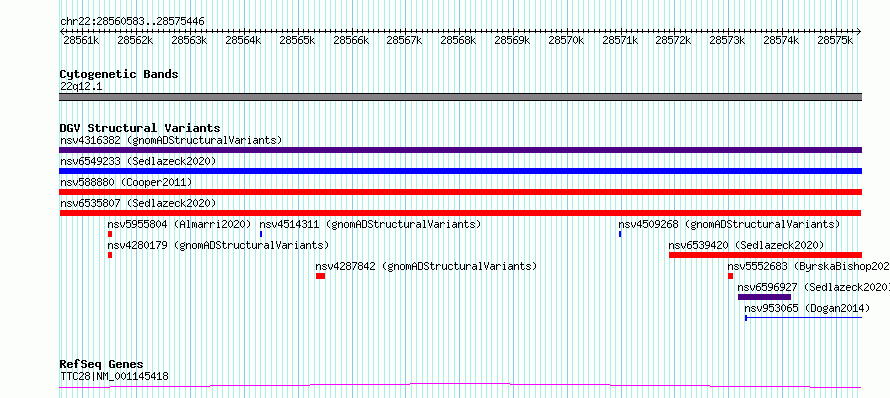The height and width of the screenshot is (398, 890).
Task: Open the nsv4514311 (gnomADStructuralVariants) label
Action: [x=370, y=224]
